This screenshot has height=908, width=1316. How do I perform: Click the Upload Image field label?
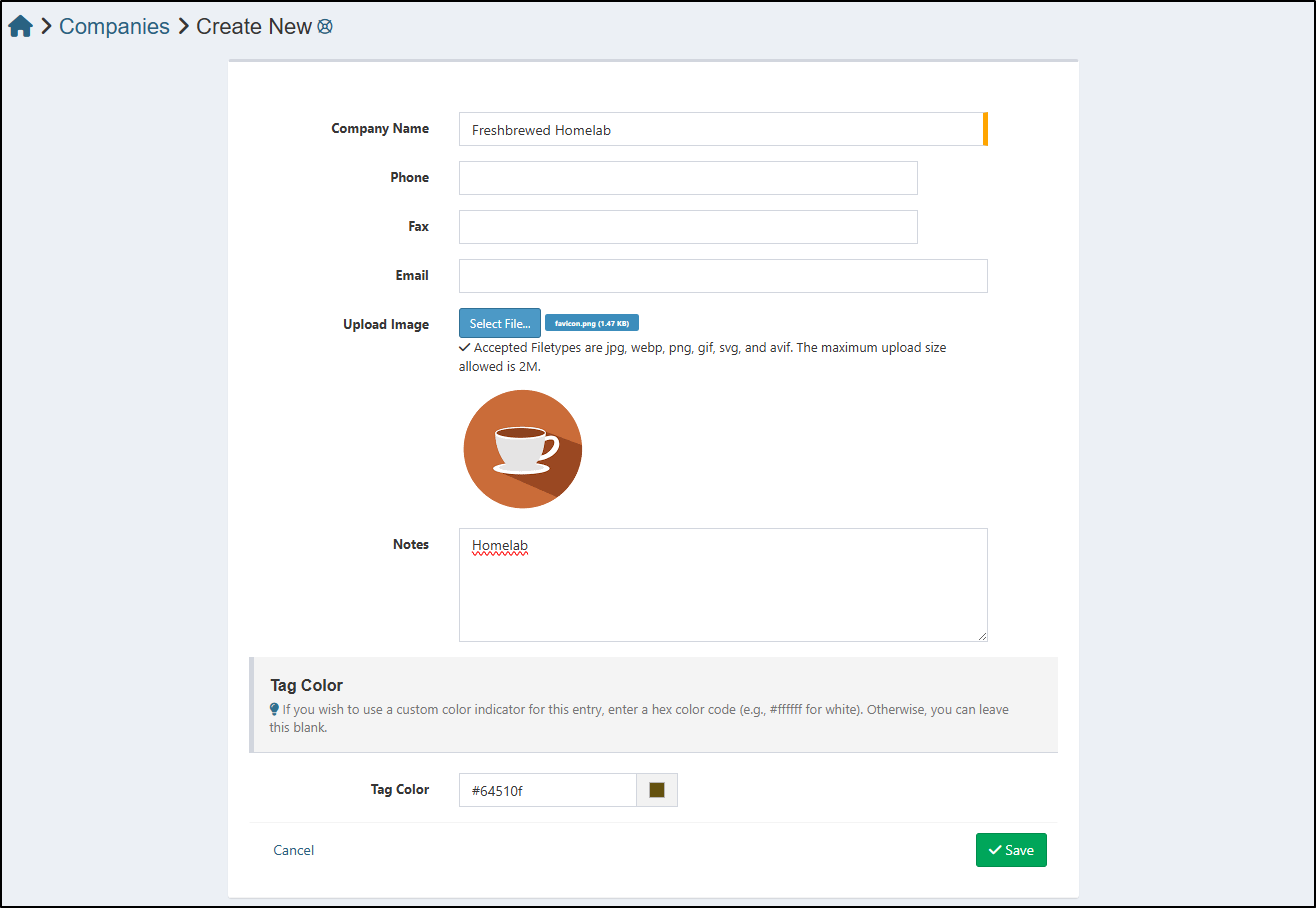point(386,325)
